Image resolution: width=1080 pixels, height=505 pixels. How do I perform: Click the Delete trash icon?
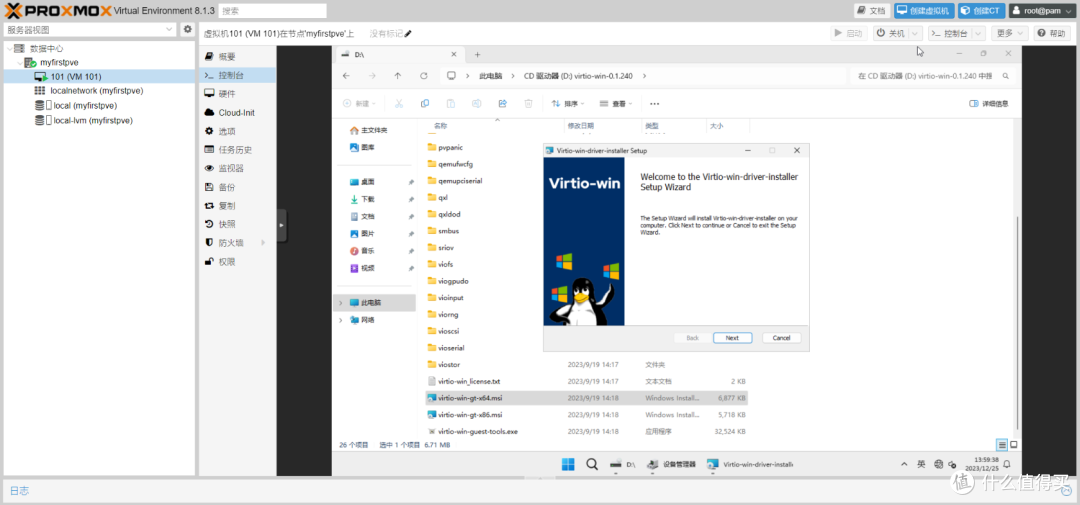(528, 103)
